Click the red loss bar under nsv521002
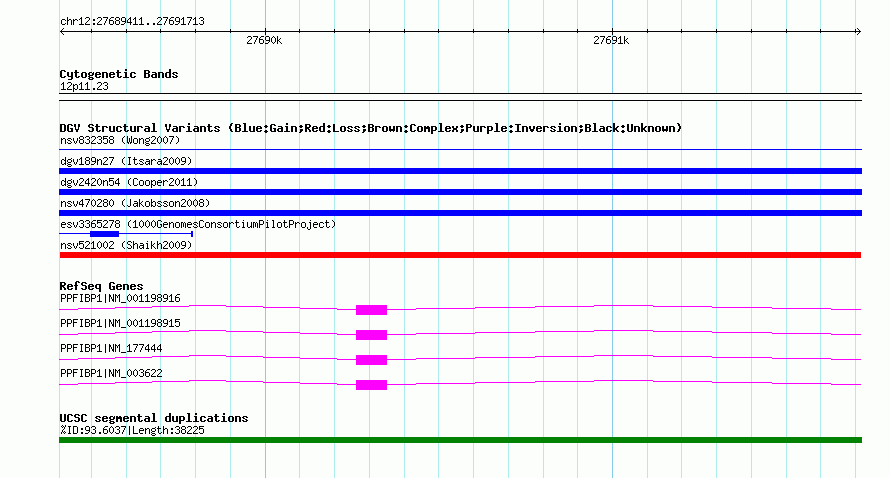The height and width of the screenshot is (478, 890). pyautogui.click(x=460, y=255)
